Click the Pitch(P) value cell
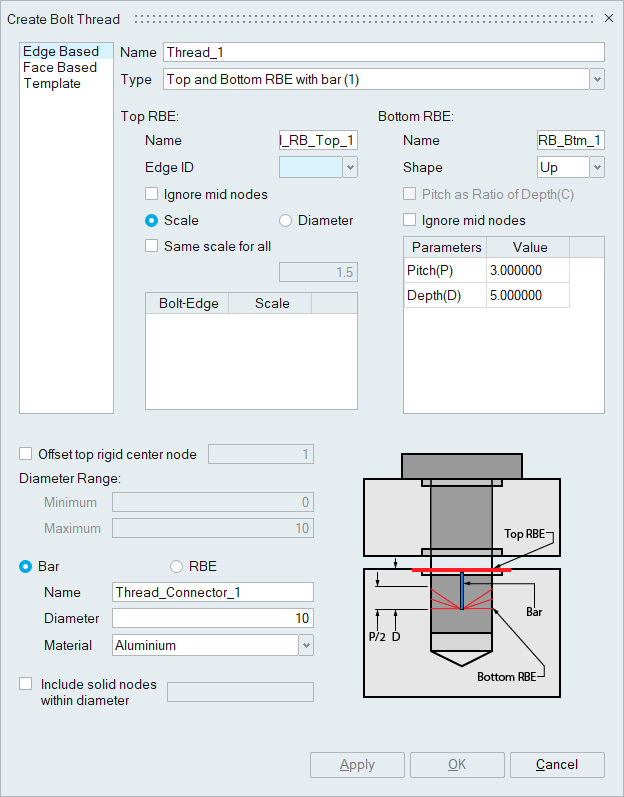The height and width of the screenshot is (797, 624). tap(529, 271)
